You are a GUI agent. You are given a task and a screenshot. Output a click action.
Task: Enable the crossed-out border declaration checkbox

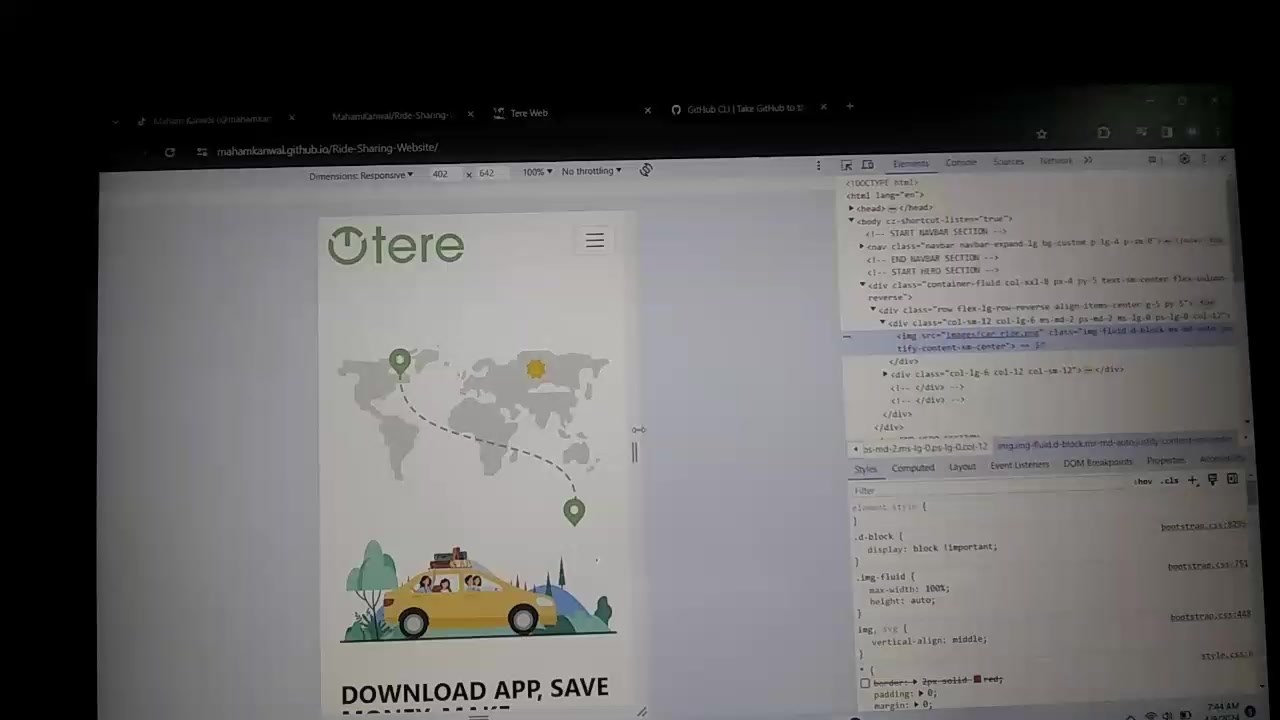(865, 683)
